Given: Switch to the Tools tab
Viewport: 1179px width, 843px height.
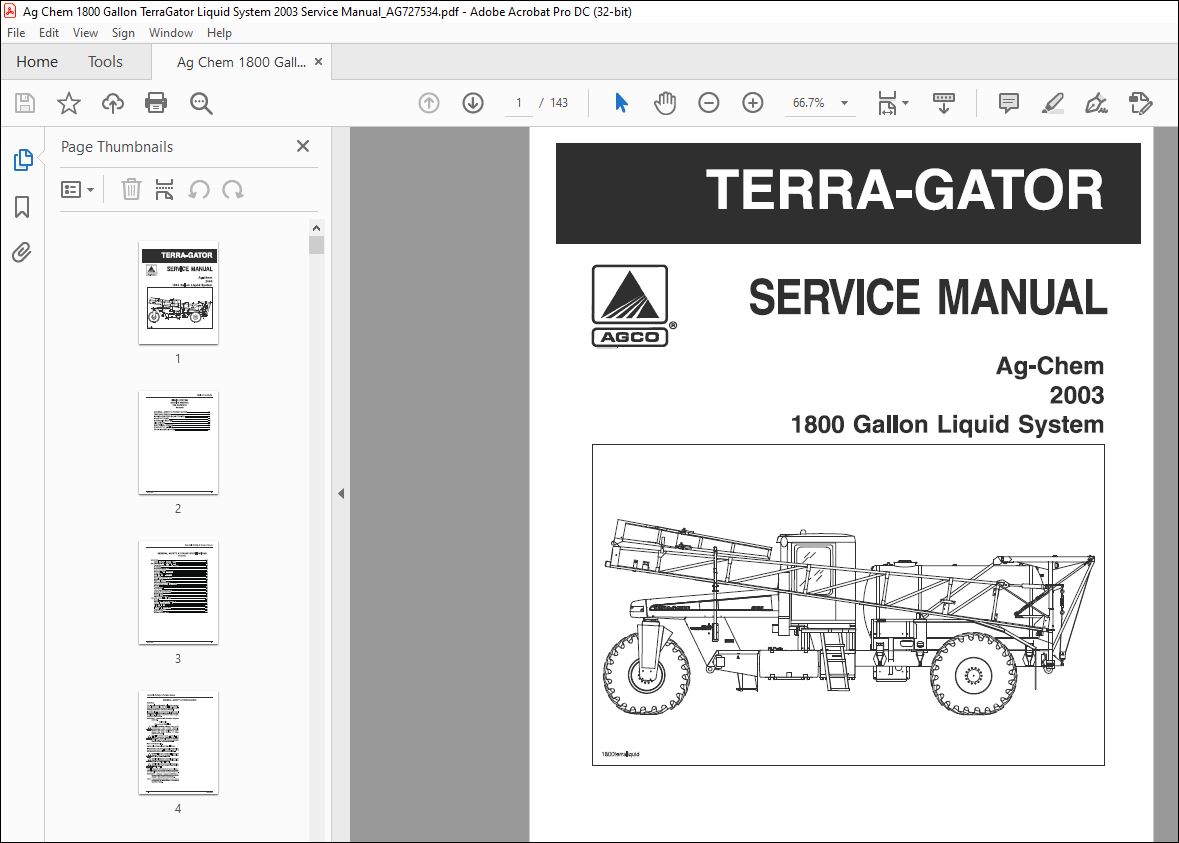Looking at the screenshot, I should click(105, 62).
